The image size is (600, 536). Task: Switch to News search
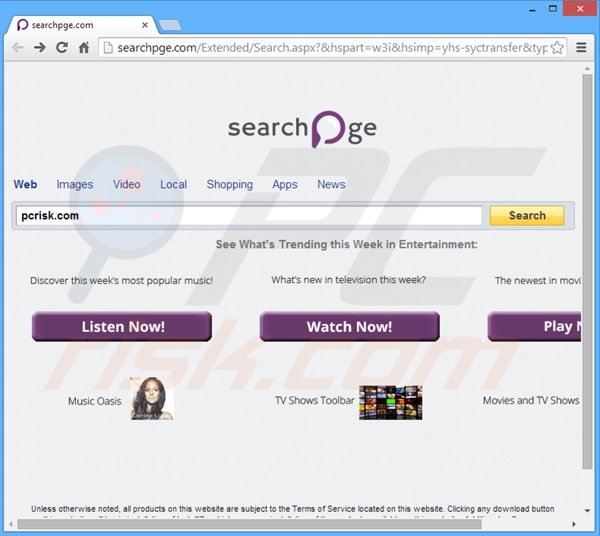[331, 184]
